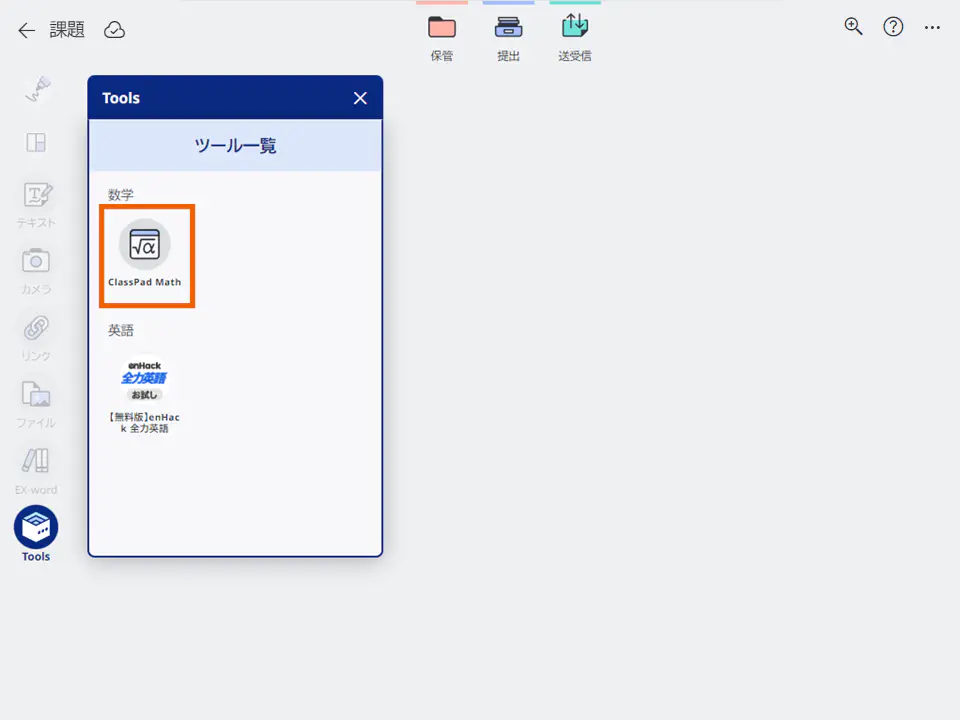This screenshot has height=720, width=960.
Task: Click the zoom magnifier icon
Action: pyautogui.click(x=853, y=27)
